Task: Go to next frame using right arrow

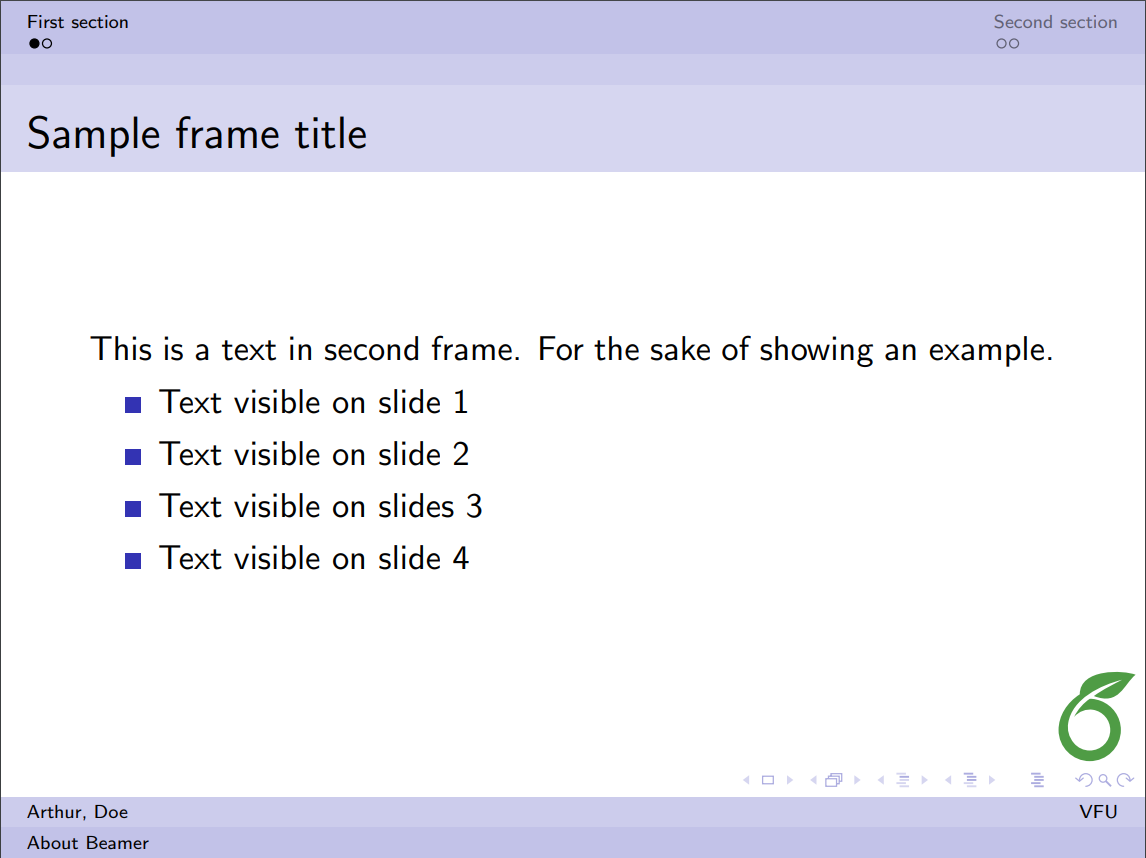Action: tap(857, 780)
